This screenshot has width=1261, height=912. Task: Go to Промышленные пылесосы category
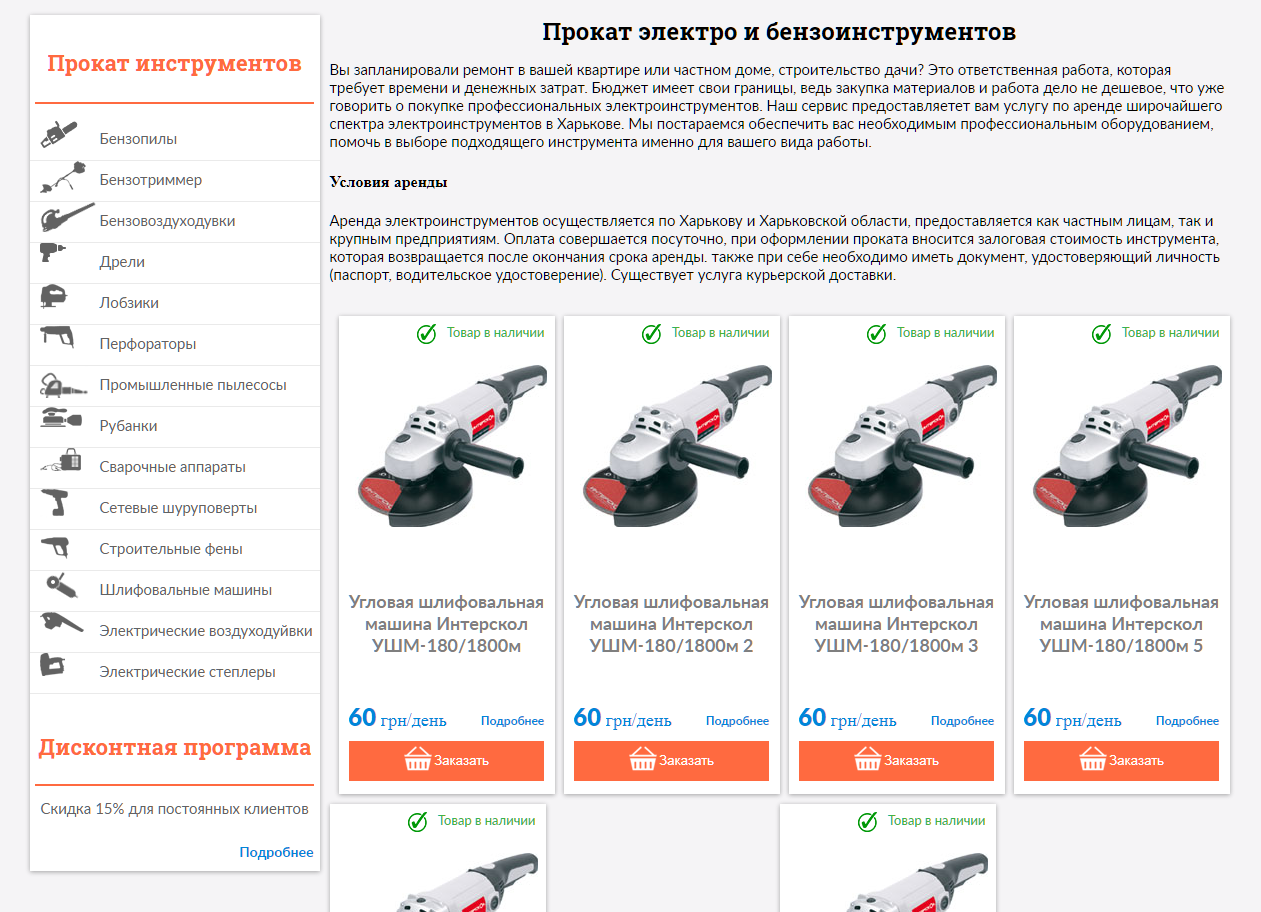pyautogui.click(x=193, y=385)
